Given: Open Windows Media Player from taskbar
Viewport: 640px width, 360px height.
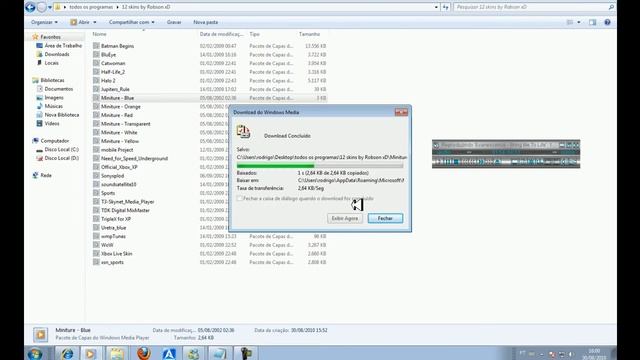Looking at the screenshot, I should [90, 353].
